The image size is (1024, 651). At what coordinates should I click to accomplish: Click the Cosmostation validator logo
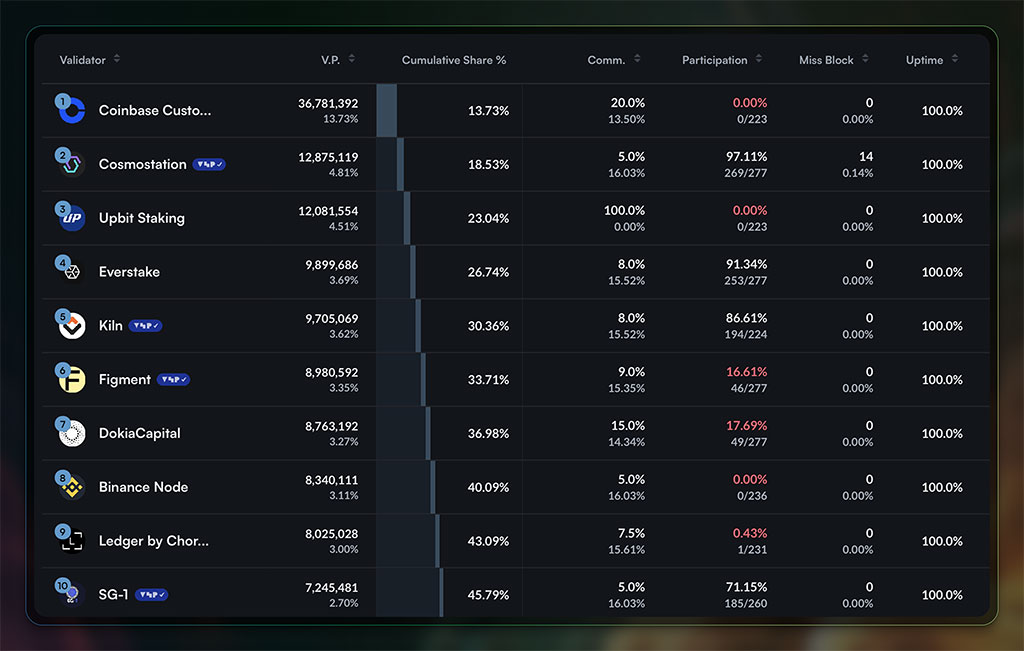(x=72, y=164)
